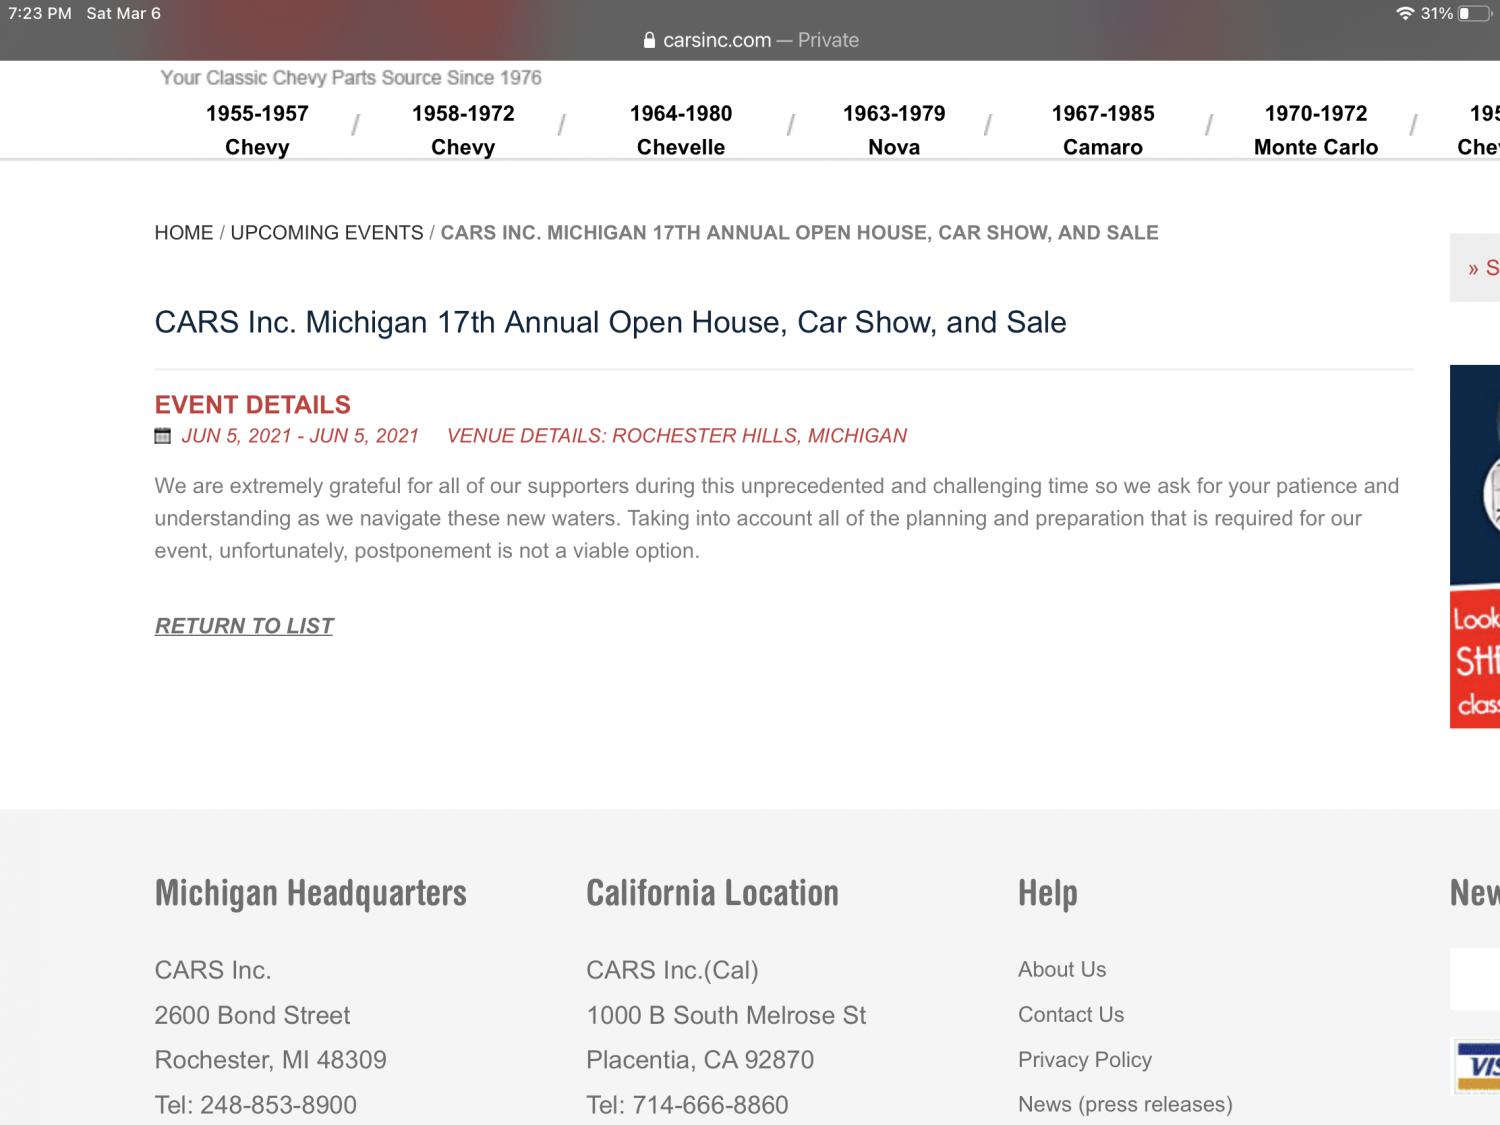The image size is (1500, 1125).
Task: Open the 1955-1957 Chevy menu
Action: coord(257,130)
